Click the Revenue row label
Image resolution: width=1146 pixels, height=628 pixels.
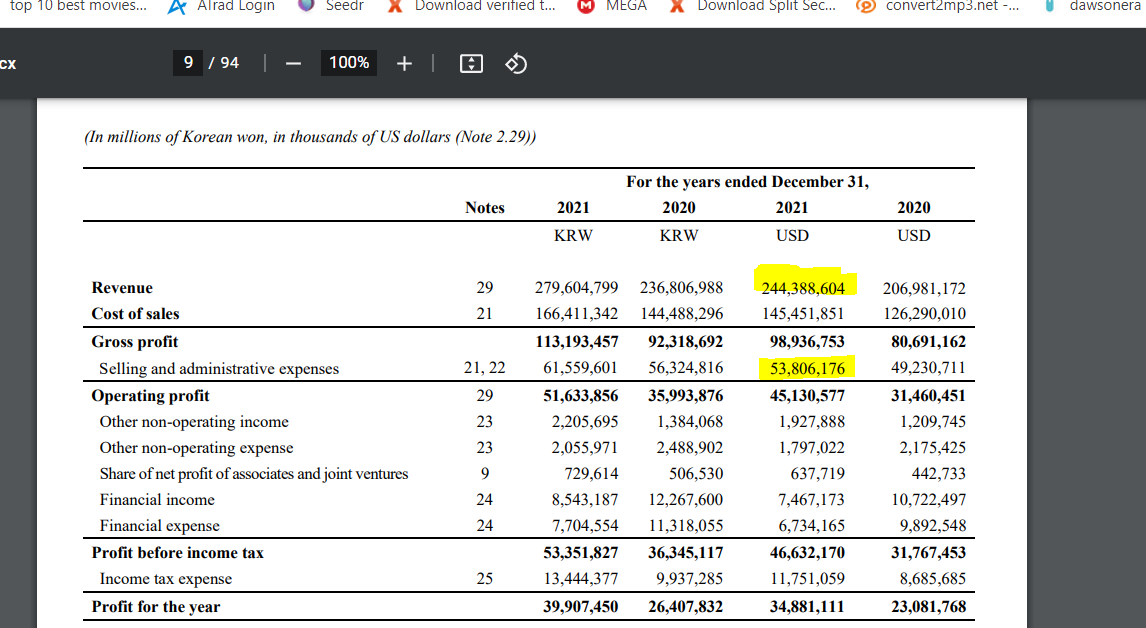click(x=122, y=288)
